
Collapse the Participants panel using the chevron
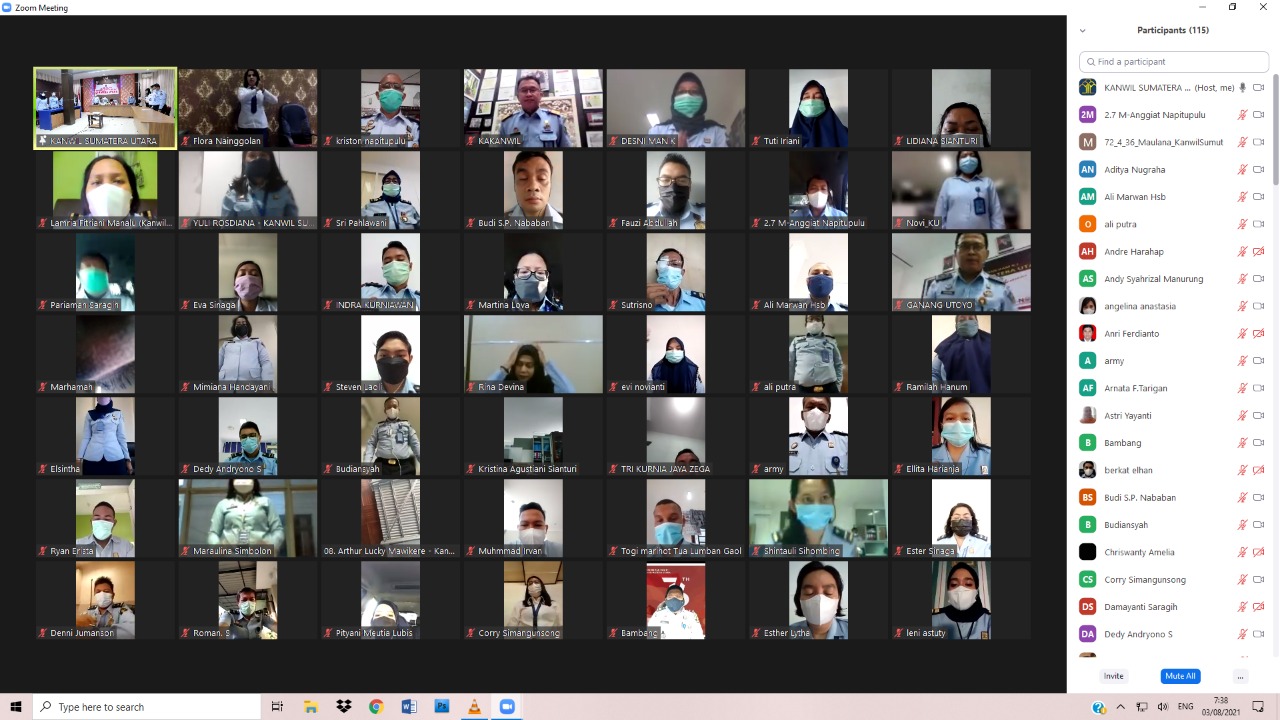click(x=1082, y=31)
